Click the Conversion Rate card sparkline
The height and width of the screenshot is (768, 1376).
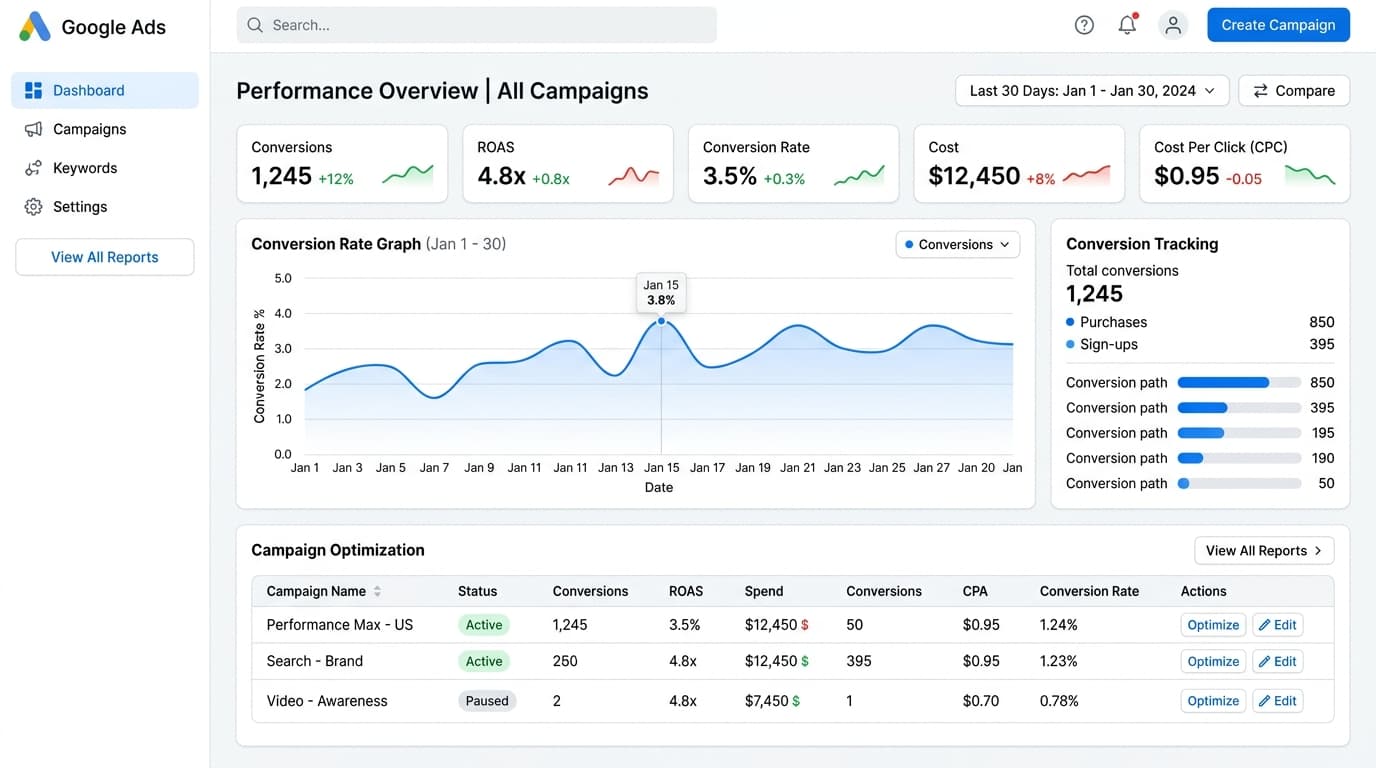tap(859, 176)
